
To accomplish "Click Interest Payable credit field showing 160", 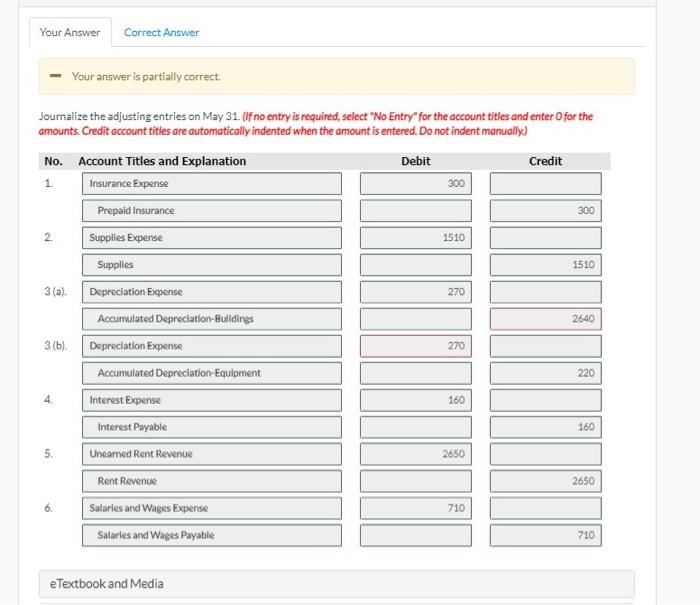I will coord(546,427).
